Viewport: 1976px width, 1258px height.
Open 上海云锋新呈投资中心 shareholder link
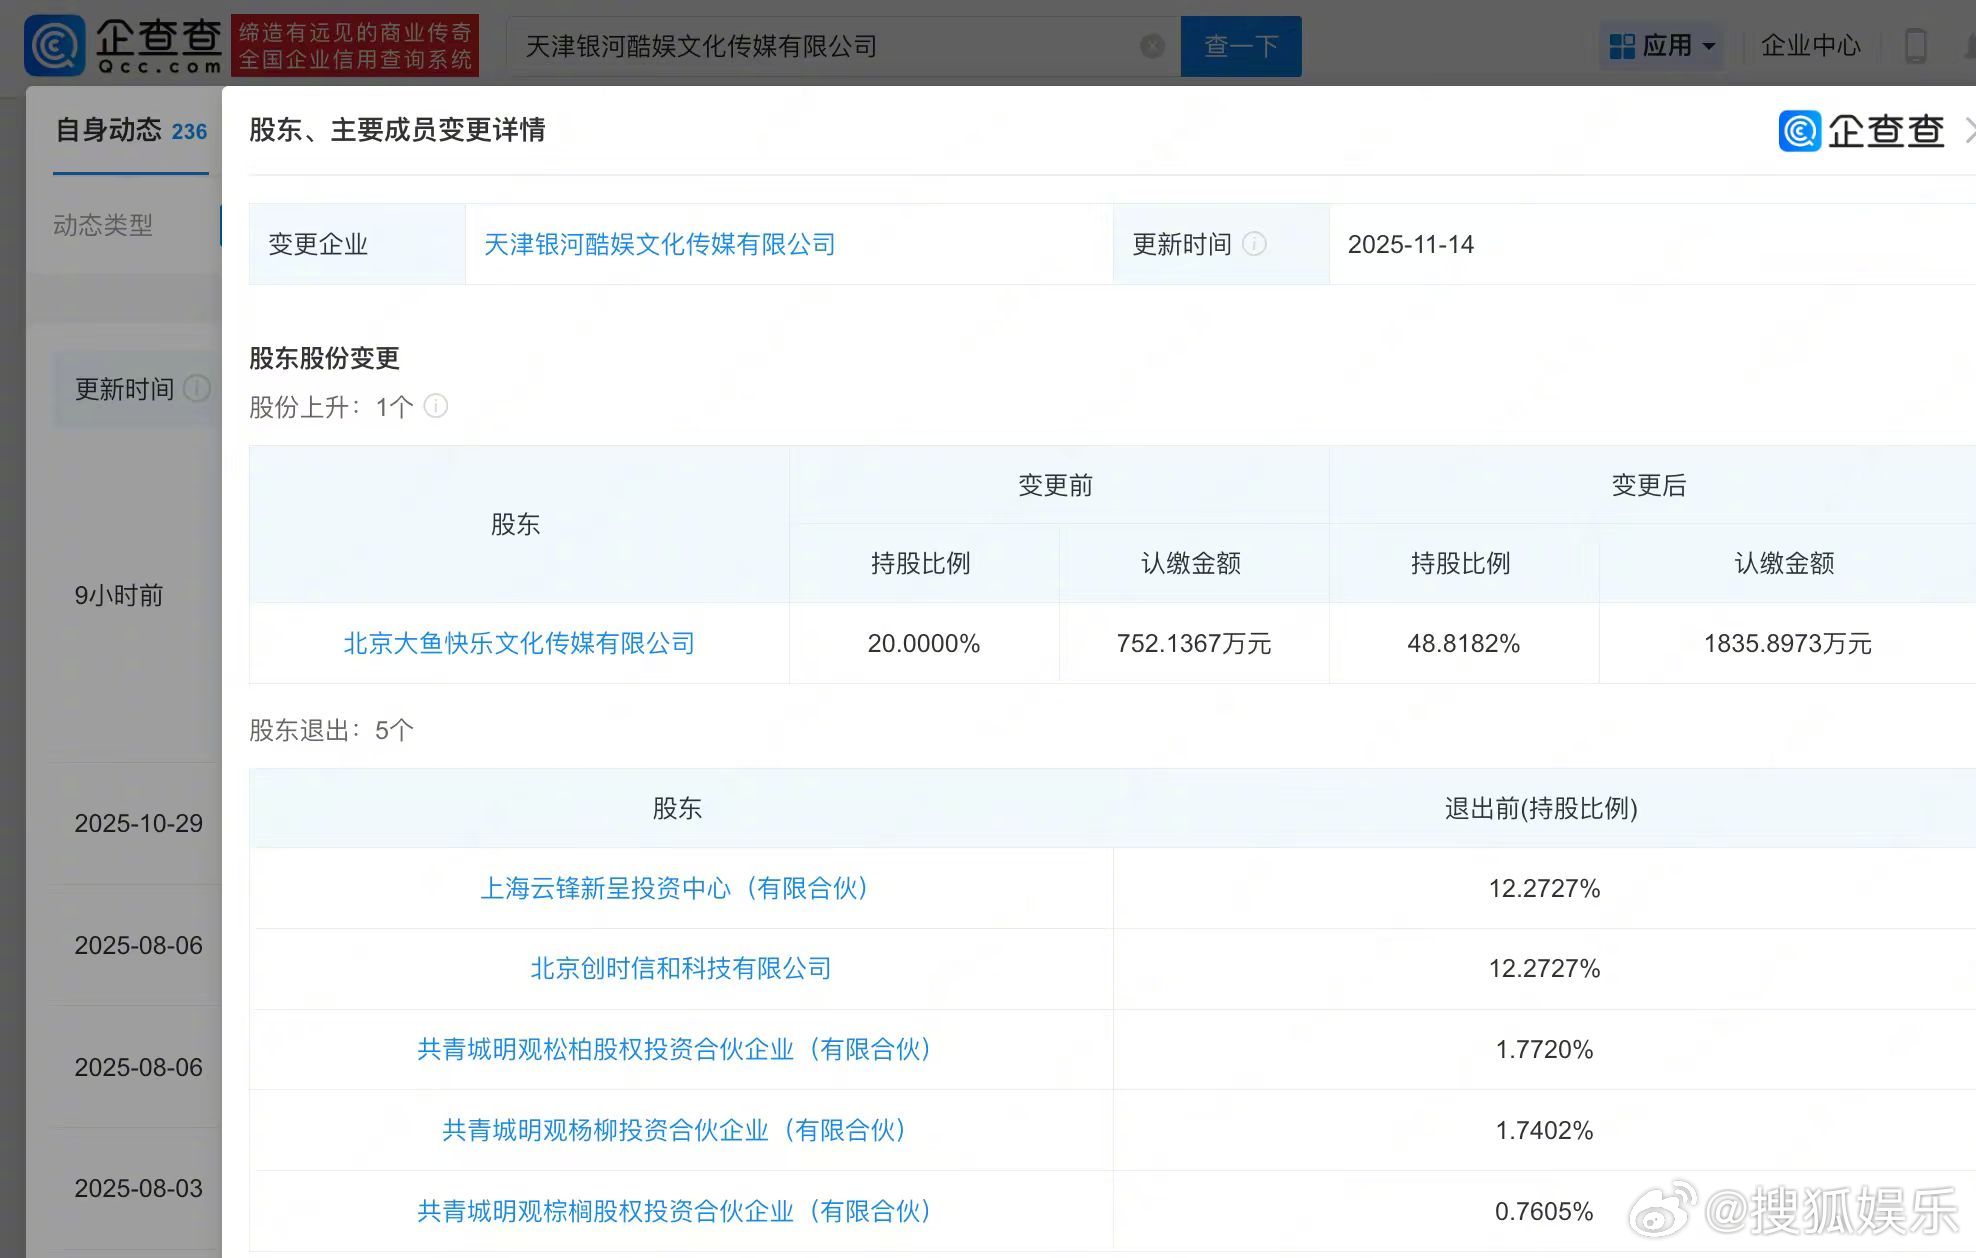675,888
